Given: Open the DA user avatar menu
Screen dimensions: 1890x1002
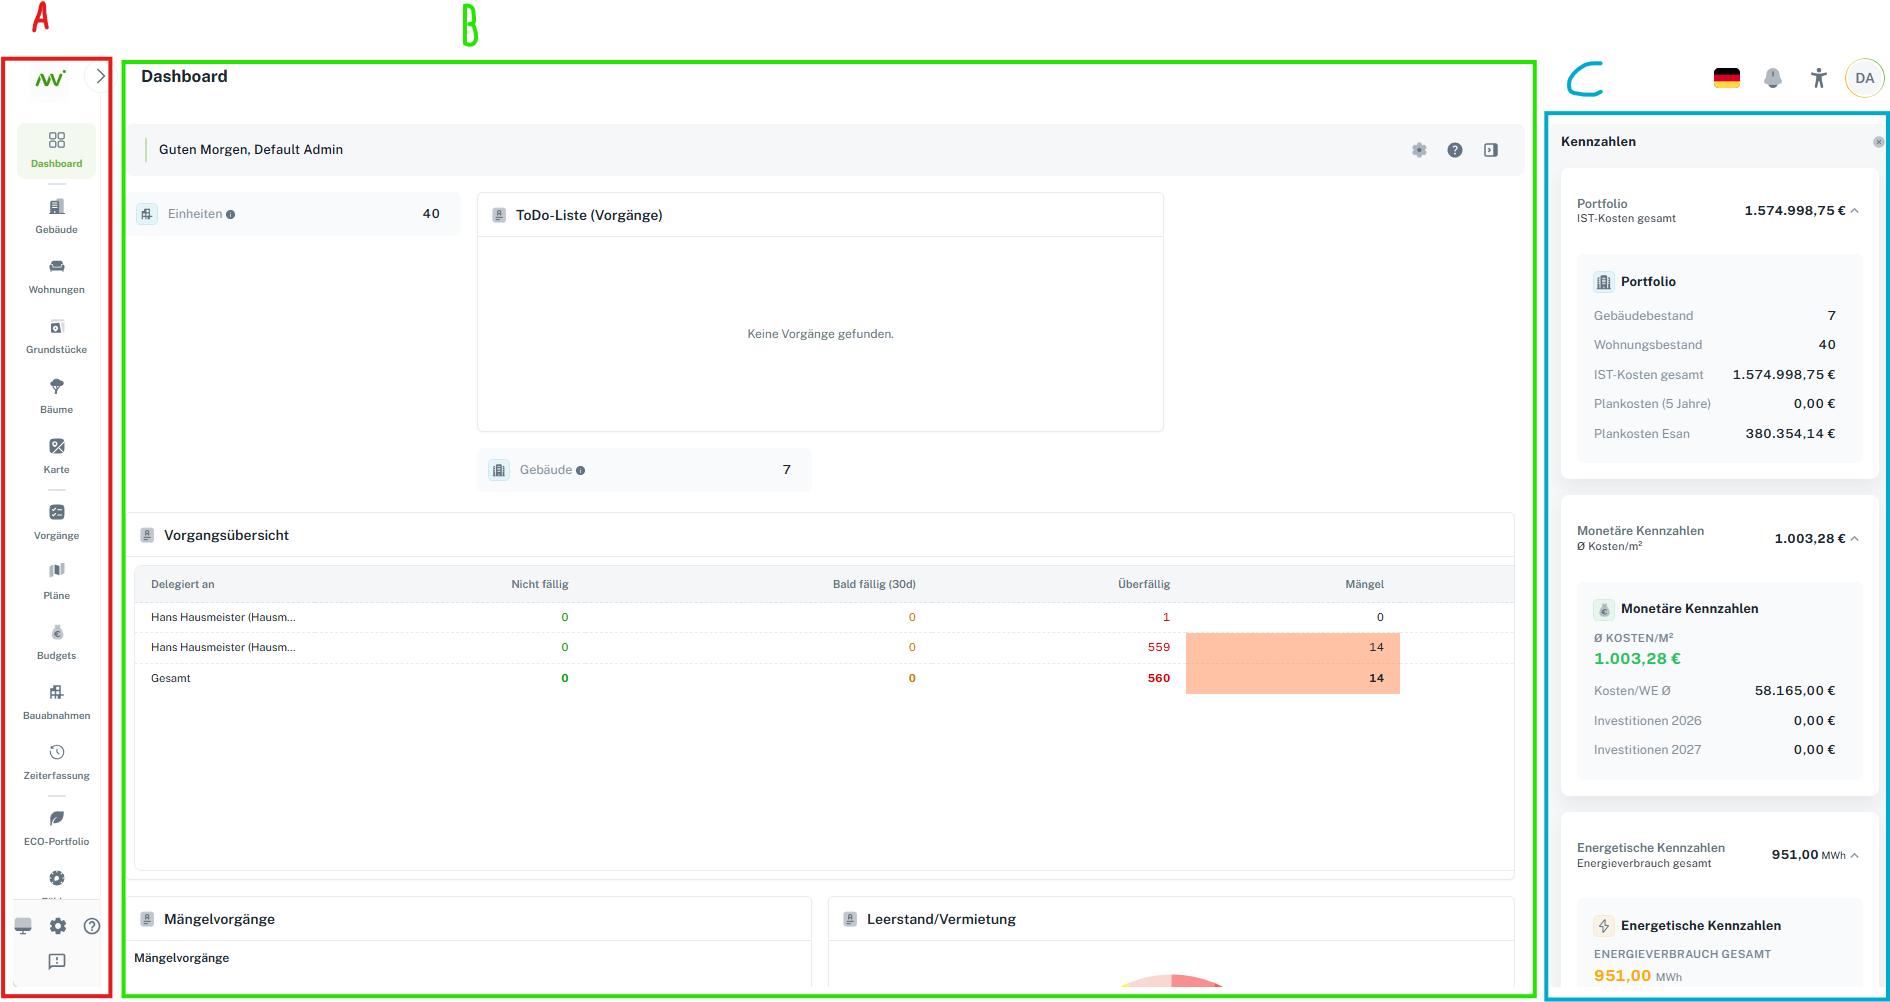Looking at the screenshot, I should (1865, 78).
